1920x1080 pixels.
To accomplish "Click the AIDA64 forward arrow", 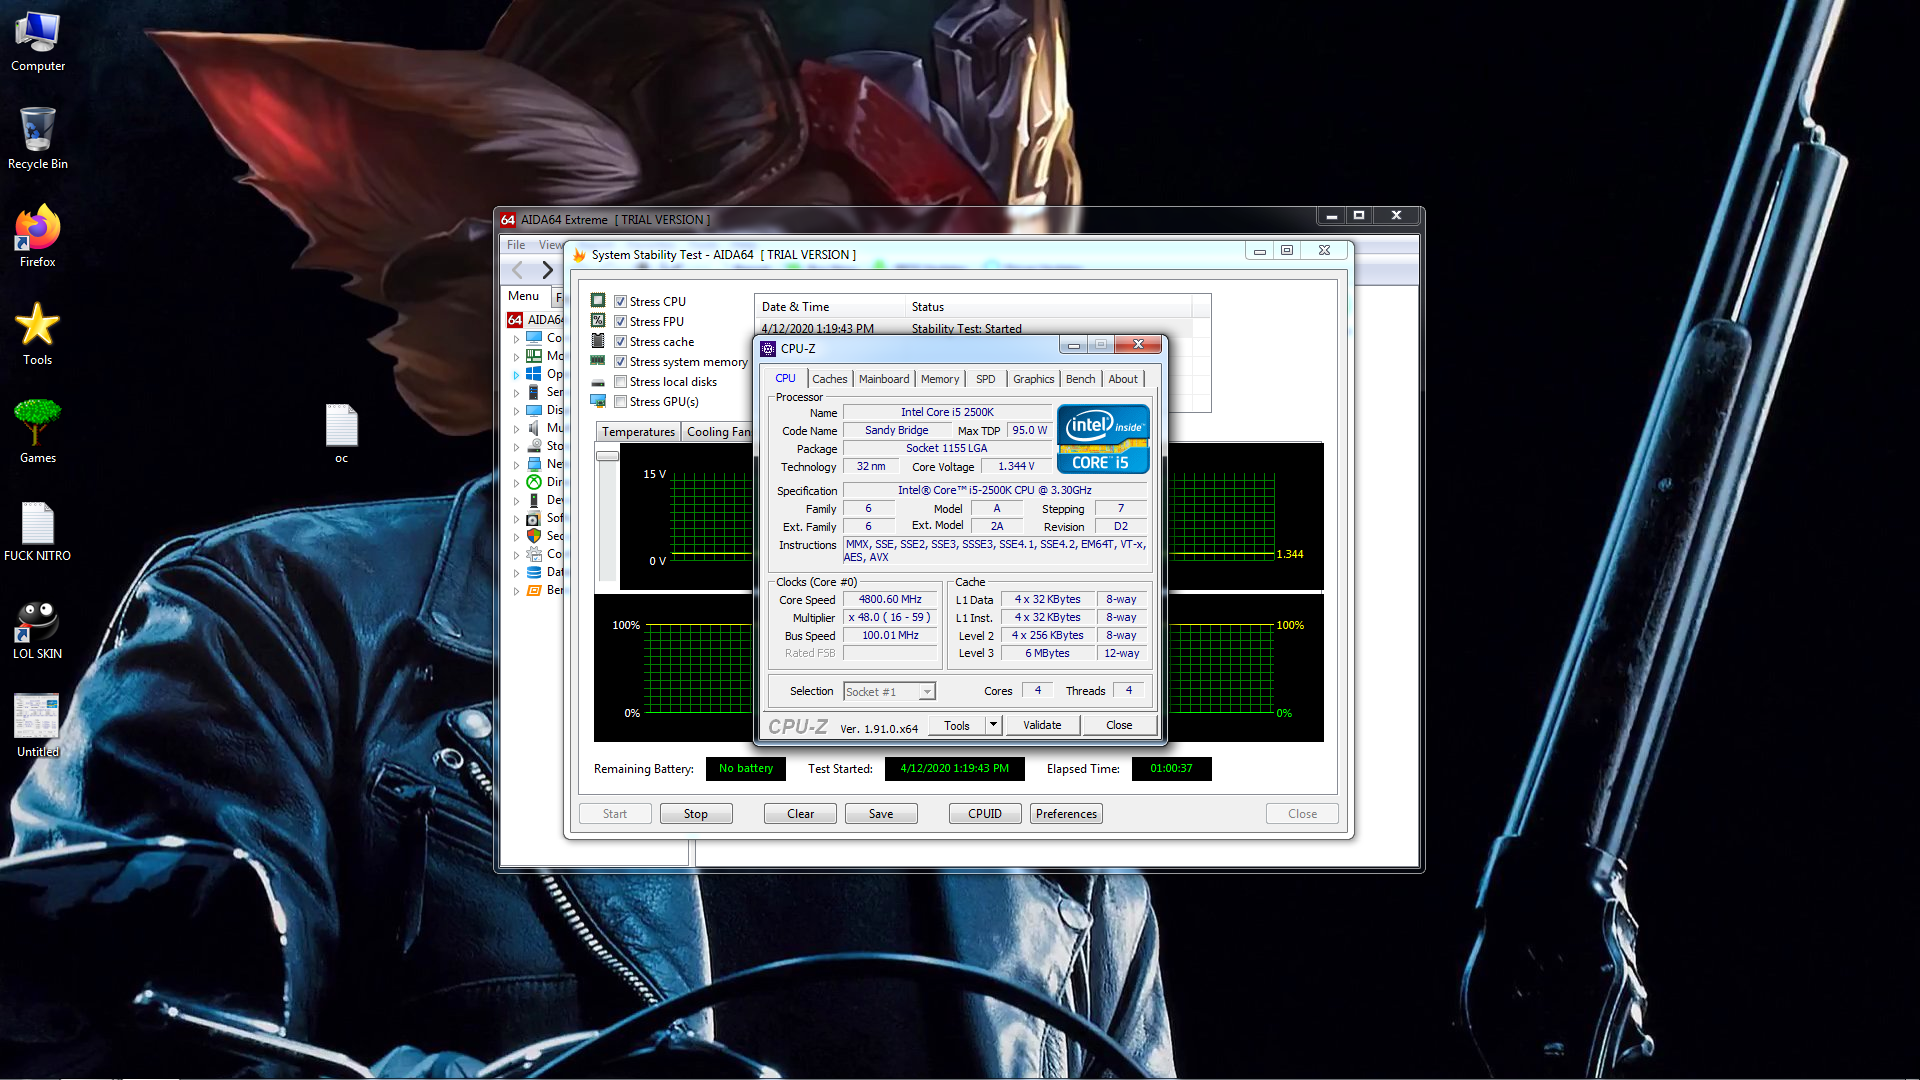I will [x=547, y=270].
